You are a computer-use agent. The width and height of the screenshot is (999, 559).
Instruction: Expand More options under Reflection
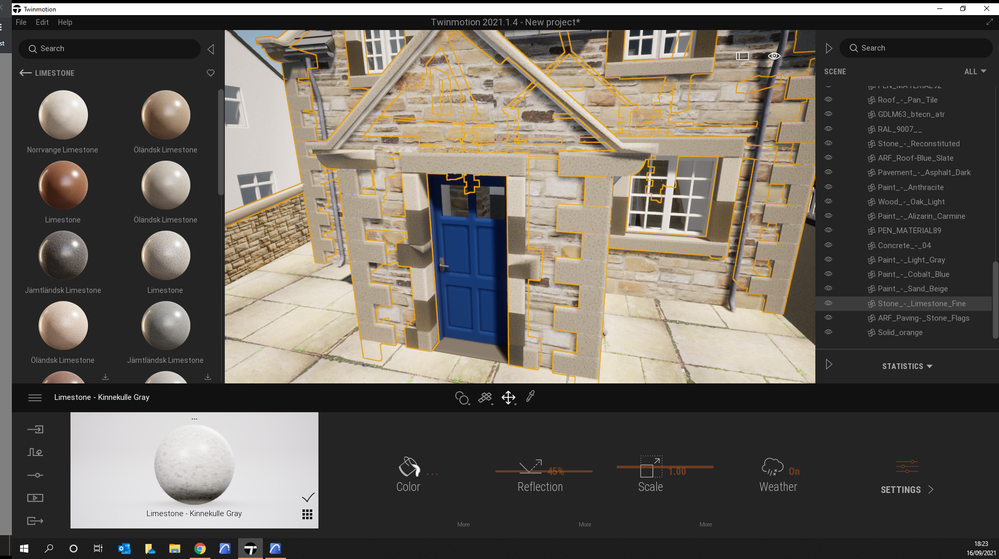[x=585, y=525]
